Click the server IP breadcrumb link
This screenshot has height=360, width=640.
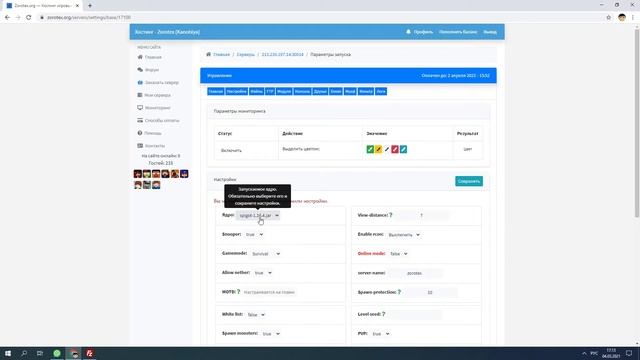(x=282, y=54)
